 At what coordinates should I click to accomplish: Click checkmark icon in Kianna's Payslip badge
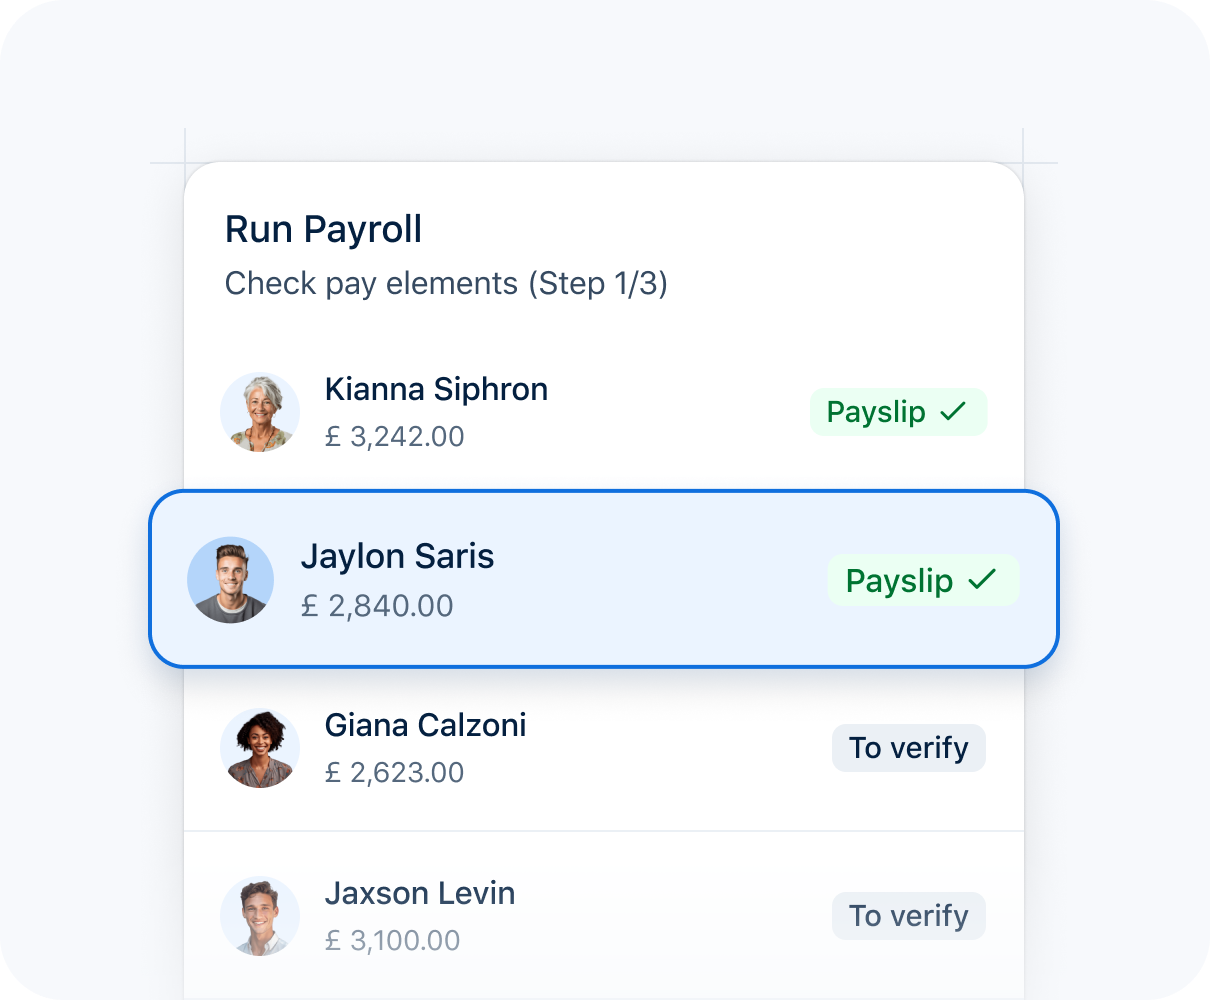(x=954, y=412)
